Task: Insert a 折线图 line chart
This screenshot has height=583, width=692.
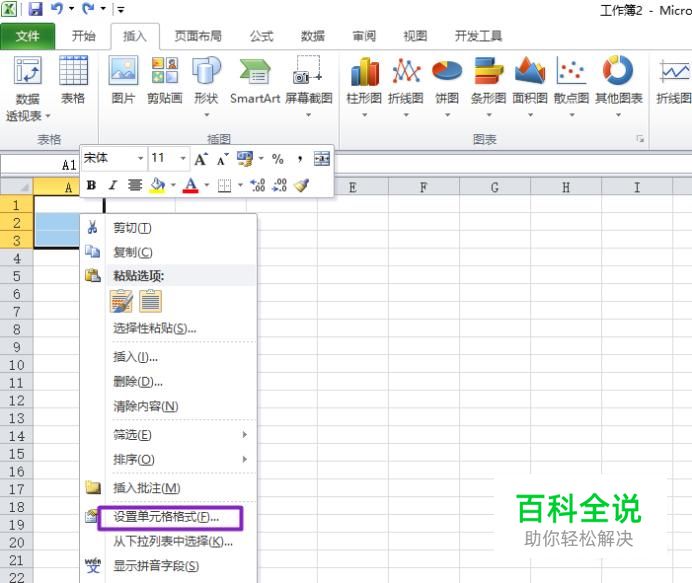Action: 406,86
